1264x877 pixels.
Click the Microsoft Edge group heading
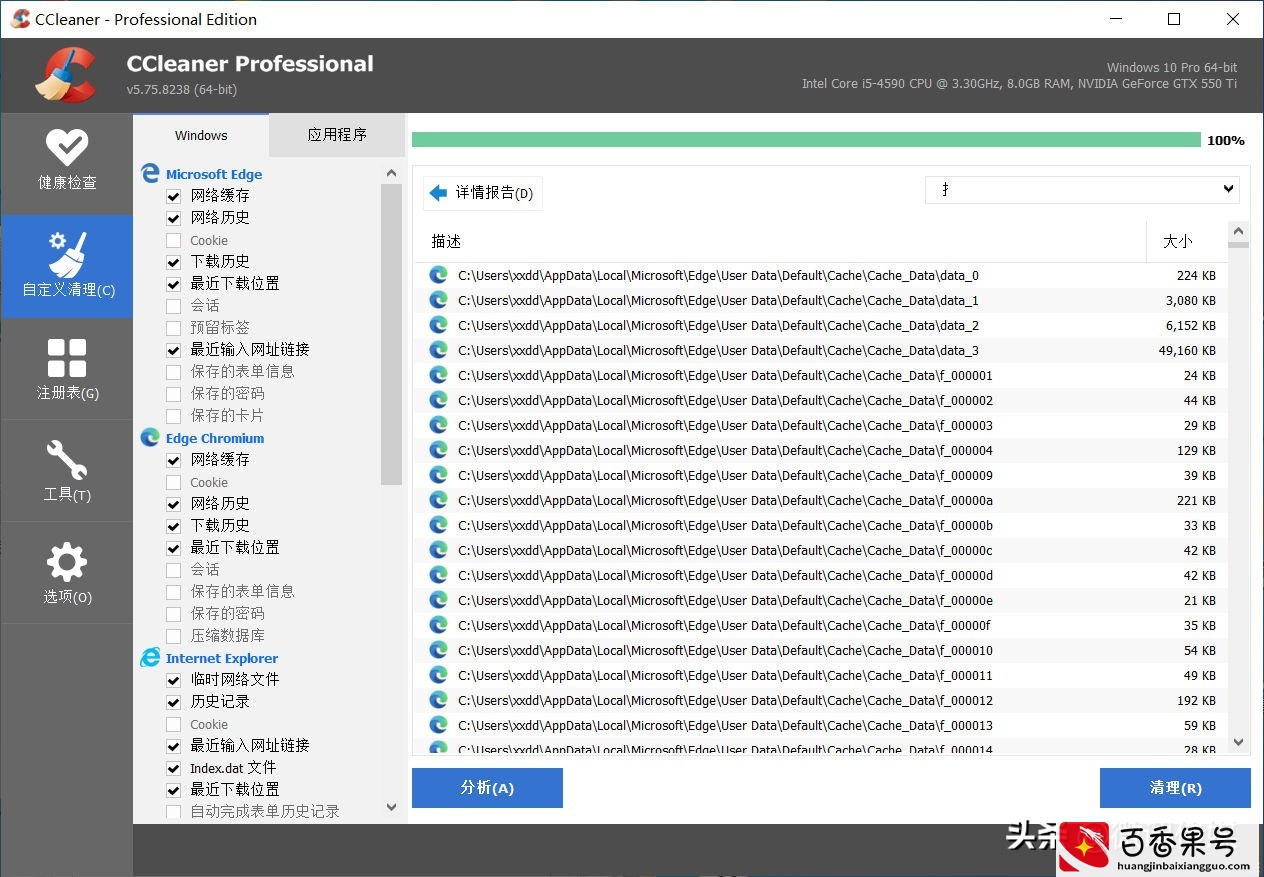[x=213, y=174]
